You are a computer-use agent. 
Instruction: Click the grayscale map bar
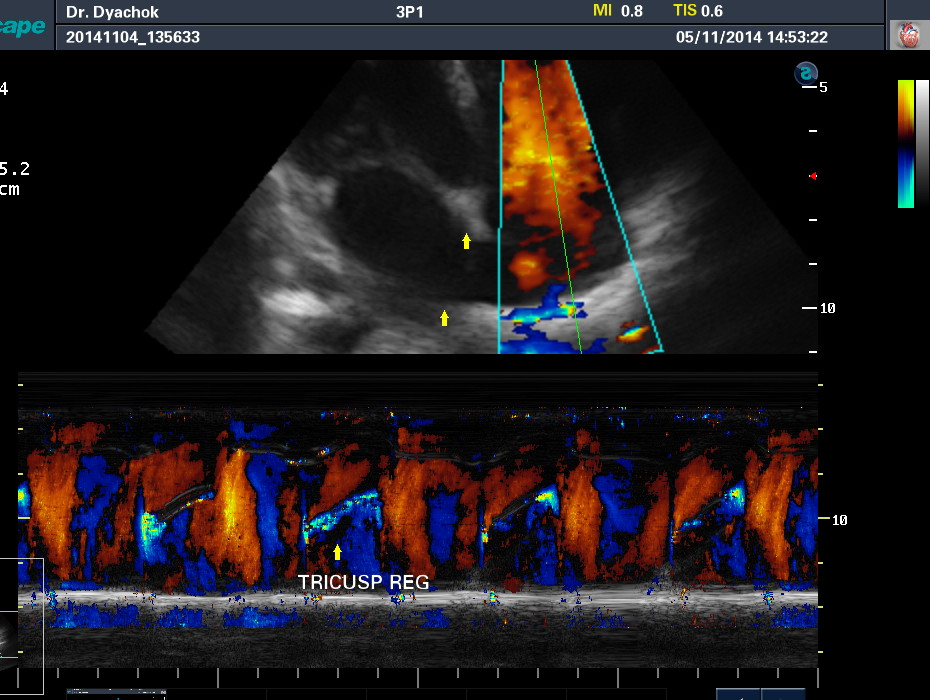pos(922,144)
